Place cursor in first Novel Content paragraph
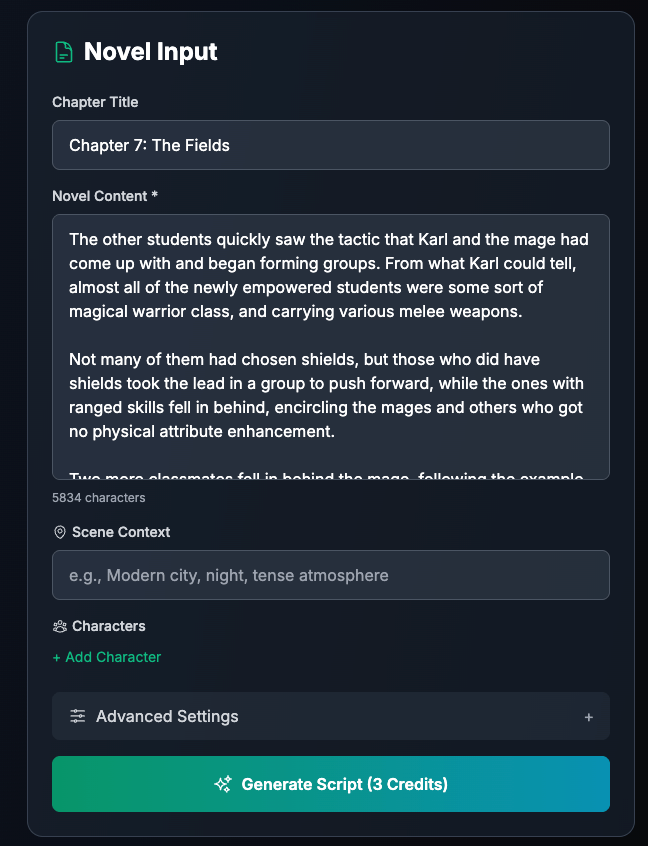This screenshot has width=648, height=846. point(328,275)
